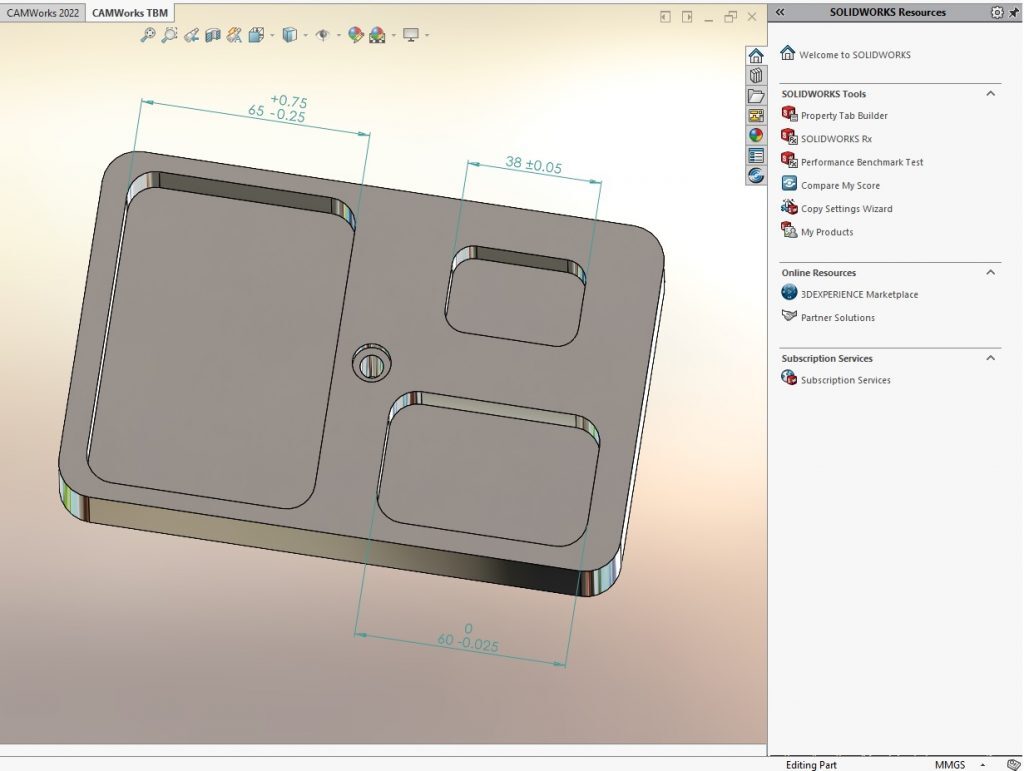Select the File Explorer folder icon
This screenshot has height=771, width=1024.
pyautogui.click(x=757, y=96)
